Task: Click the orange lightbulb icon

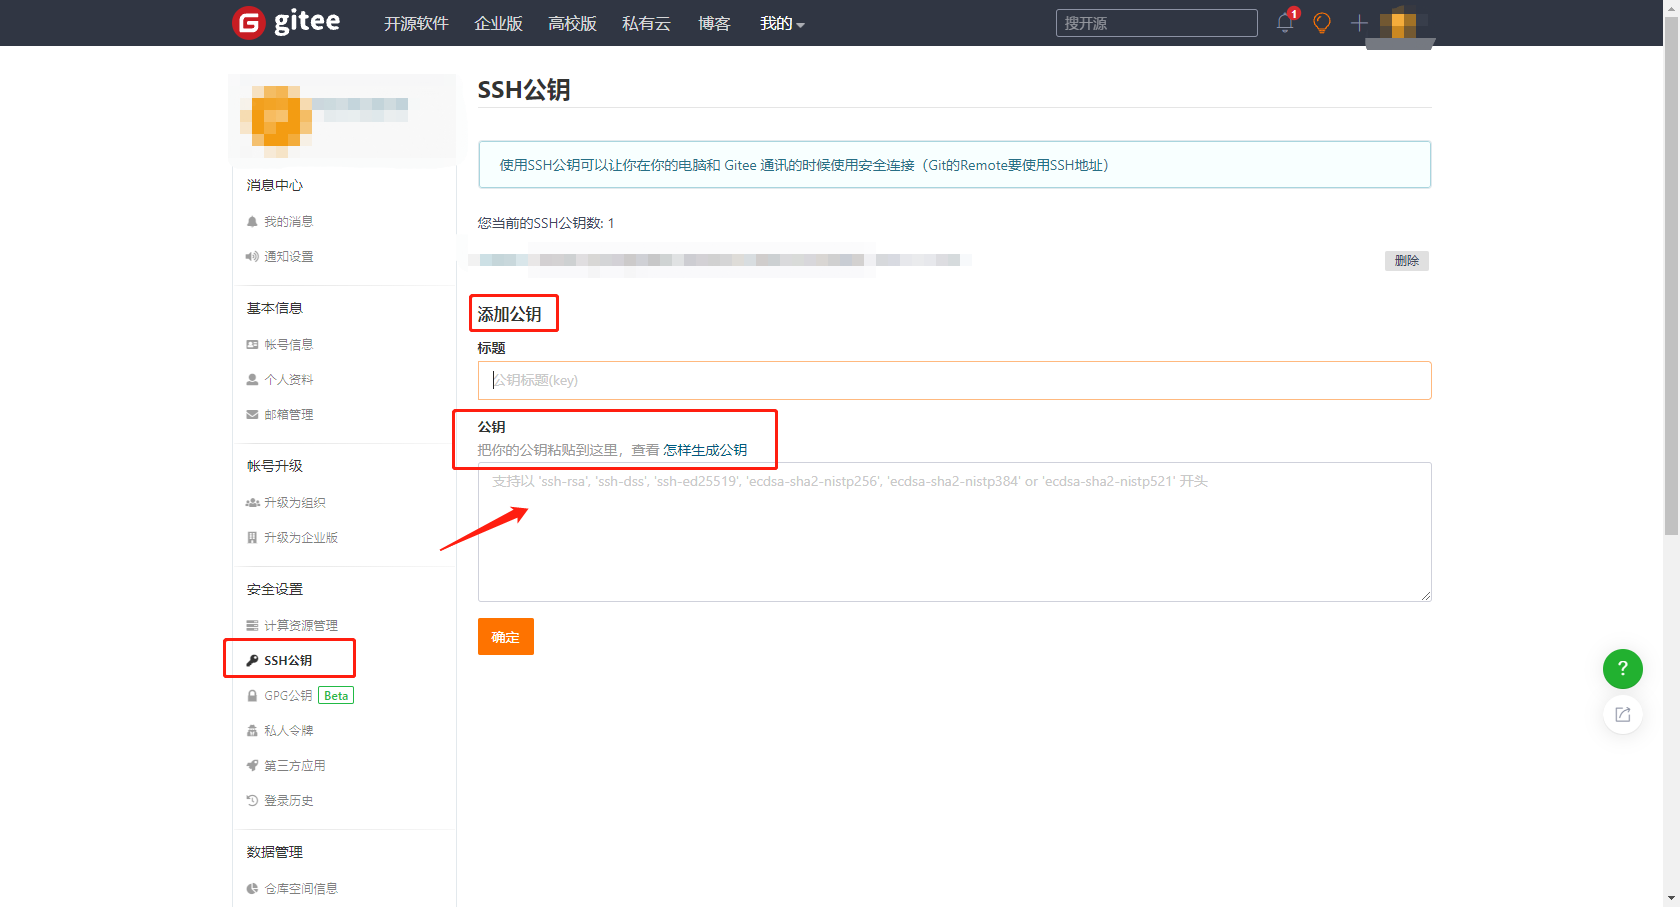Action: tap(1322, 23)
